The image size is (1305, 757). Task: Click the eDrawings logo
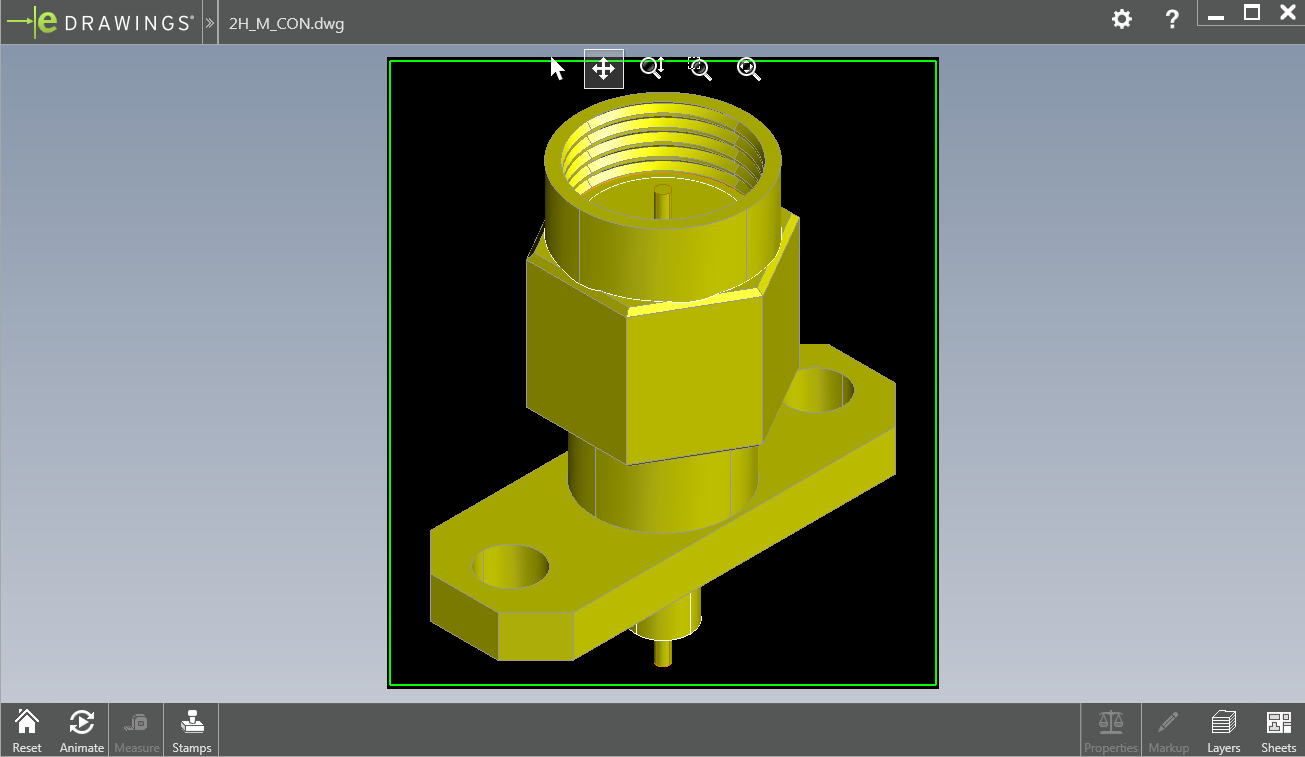pyautogui.click(x=100, y=22)
